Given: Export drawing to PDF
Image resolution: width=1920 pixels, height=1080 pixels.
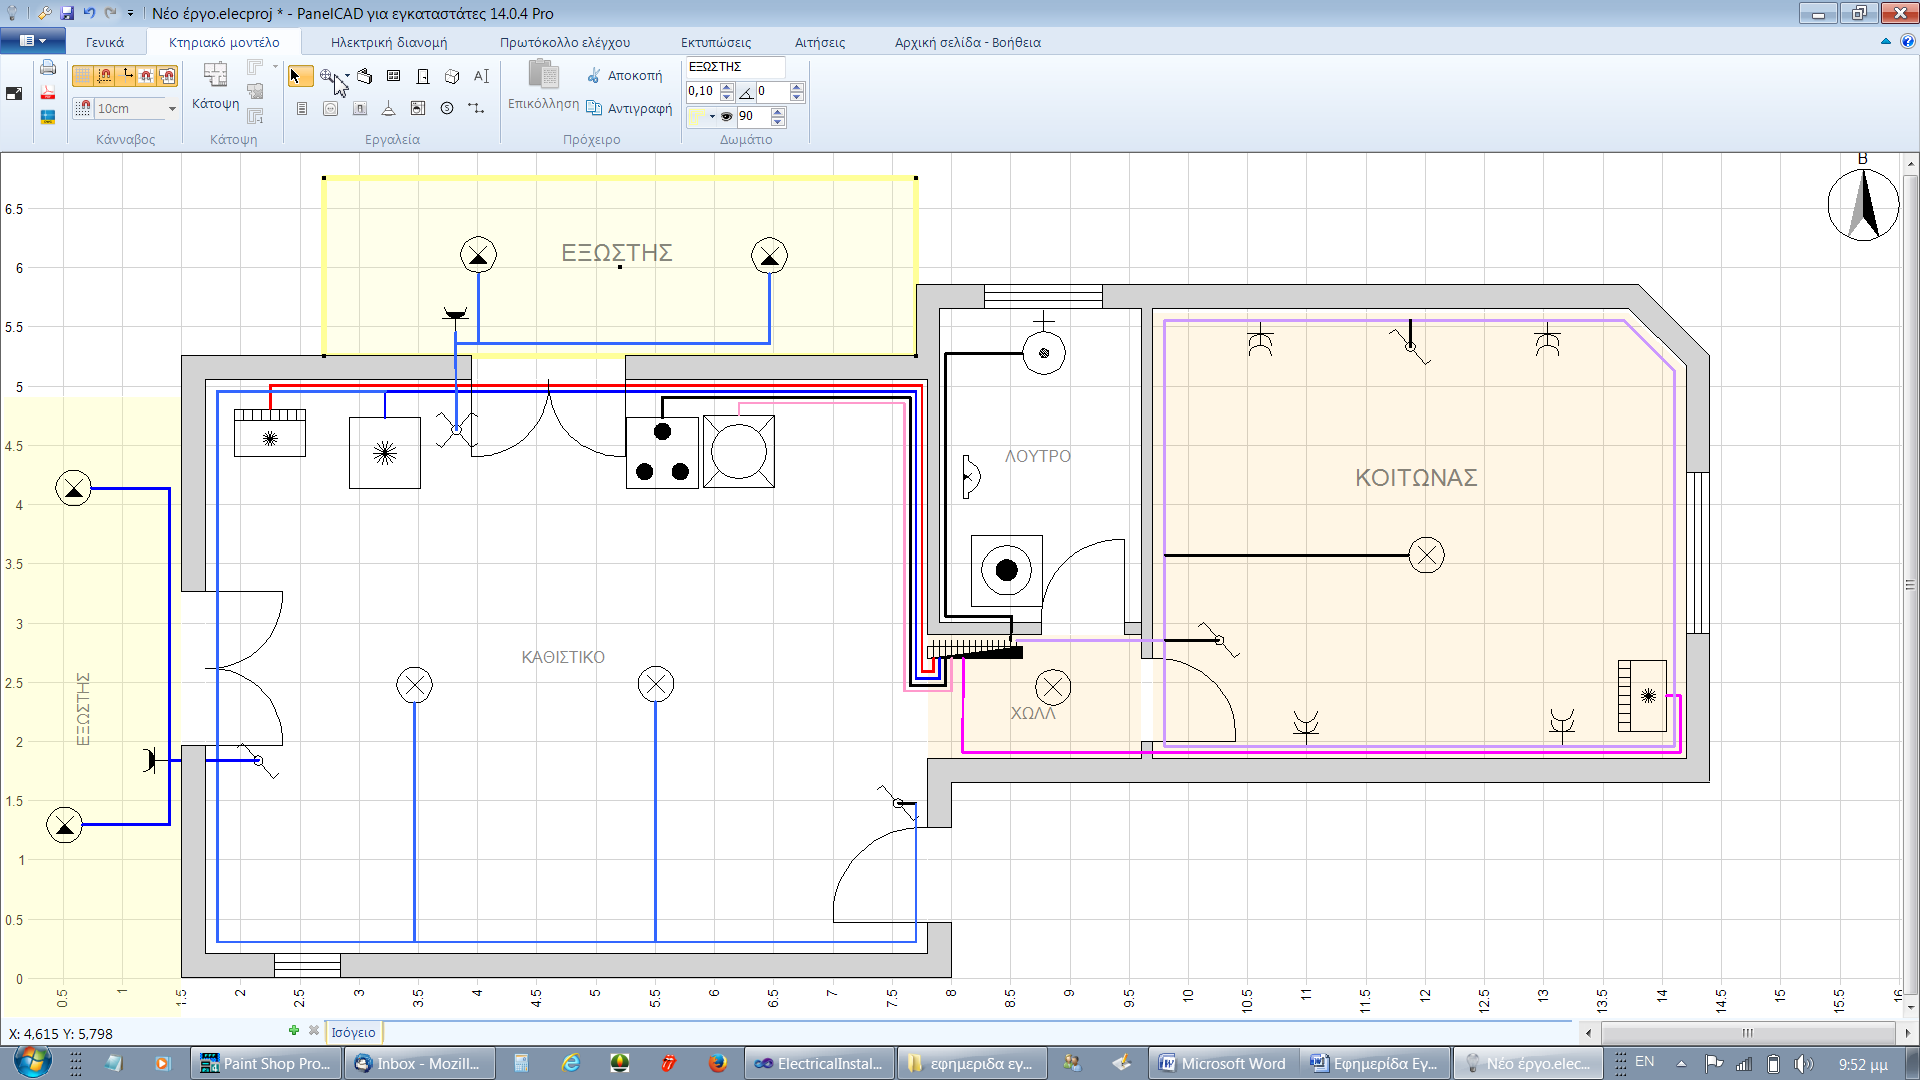Looking at the screenshot, I should (x=48, y=92).
